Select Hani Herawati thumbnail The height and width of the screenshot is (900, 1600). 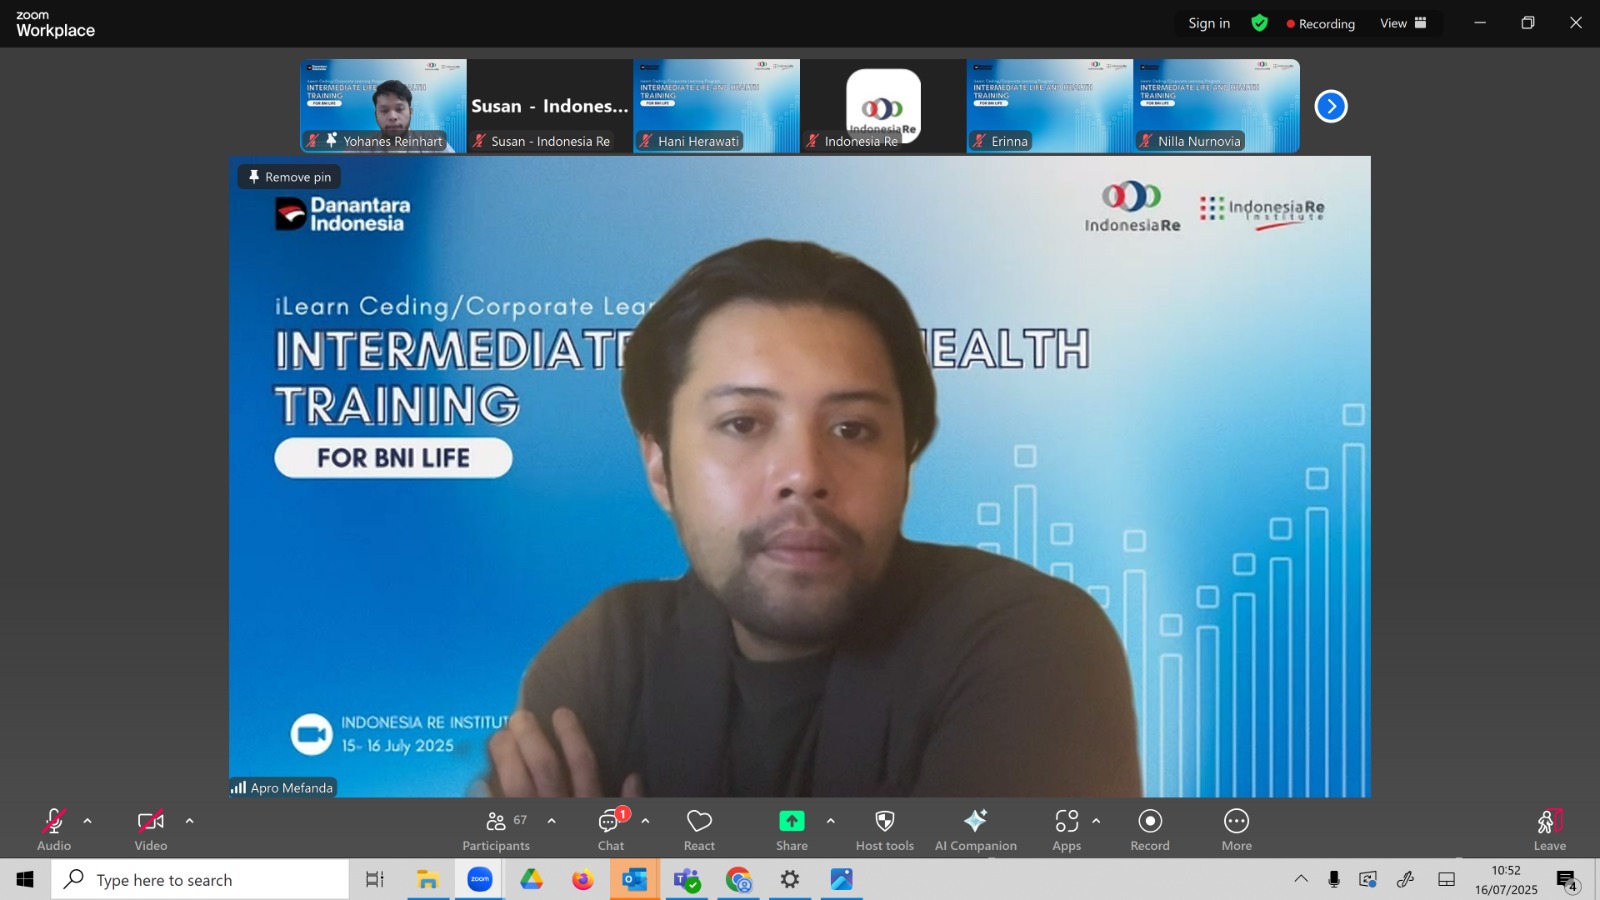(x=717, y=106)
